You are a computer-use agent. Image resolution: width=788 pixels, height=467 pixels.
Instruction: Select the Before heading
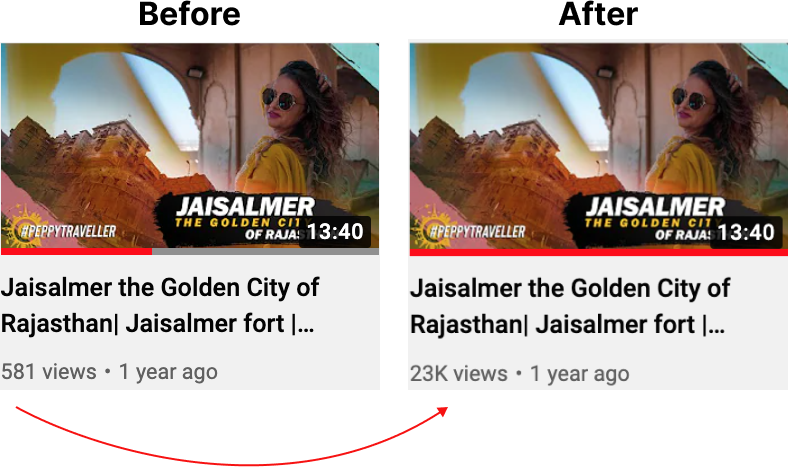click(x=189, y=14)
